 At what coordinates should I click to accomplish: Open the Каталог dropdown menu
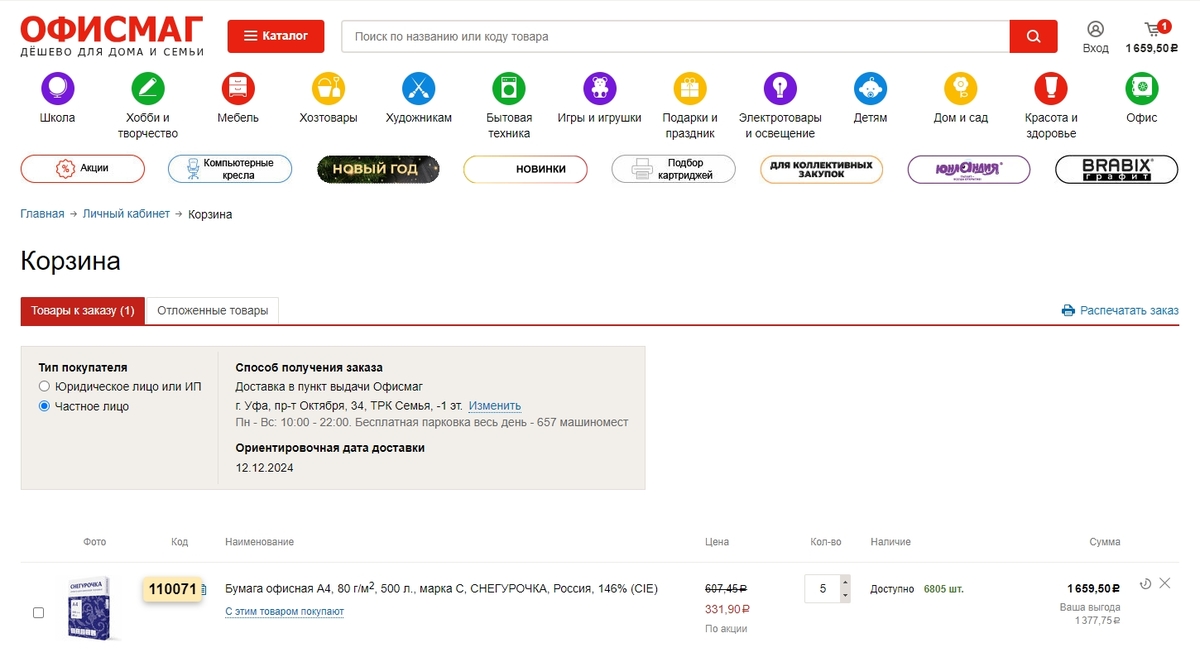276,36
